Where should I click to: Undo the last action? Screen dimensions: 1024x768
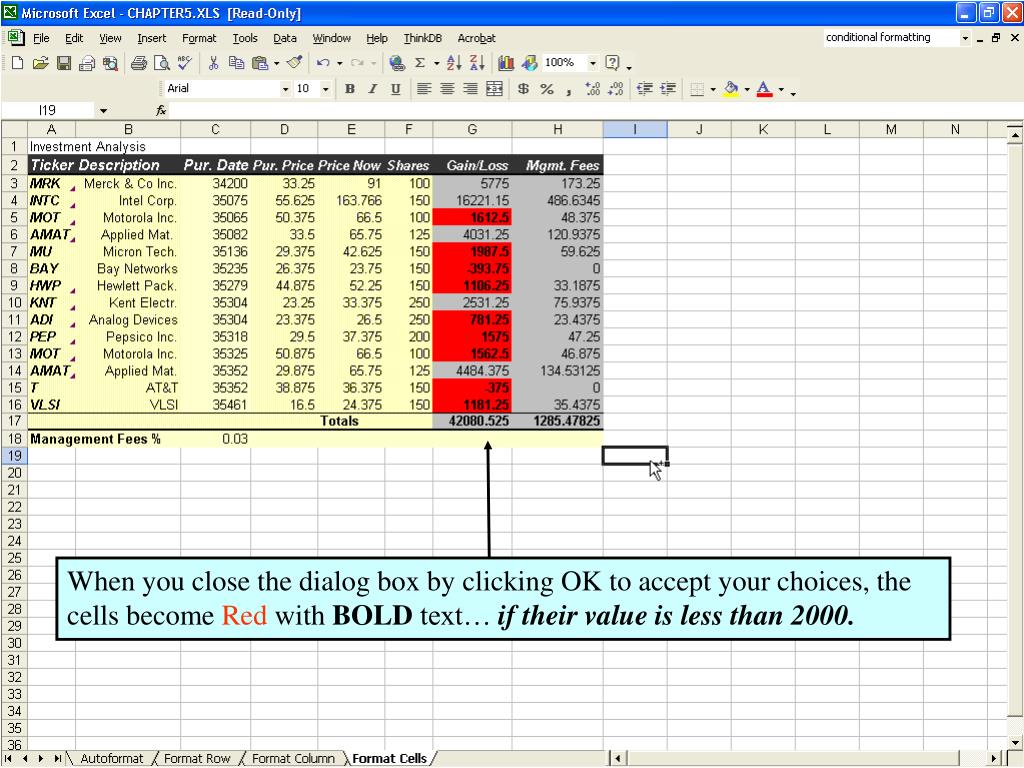(323, 63)
